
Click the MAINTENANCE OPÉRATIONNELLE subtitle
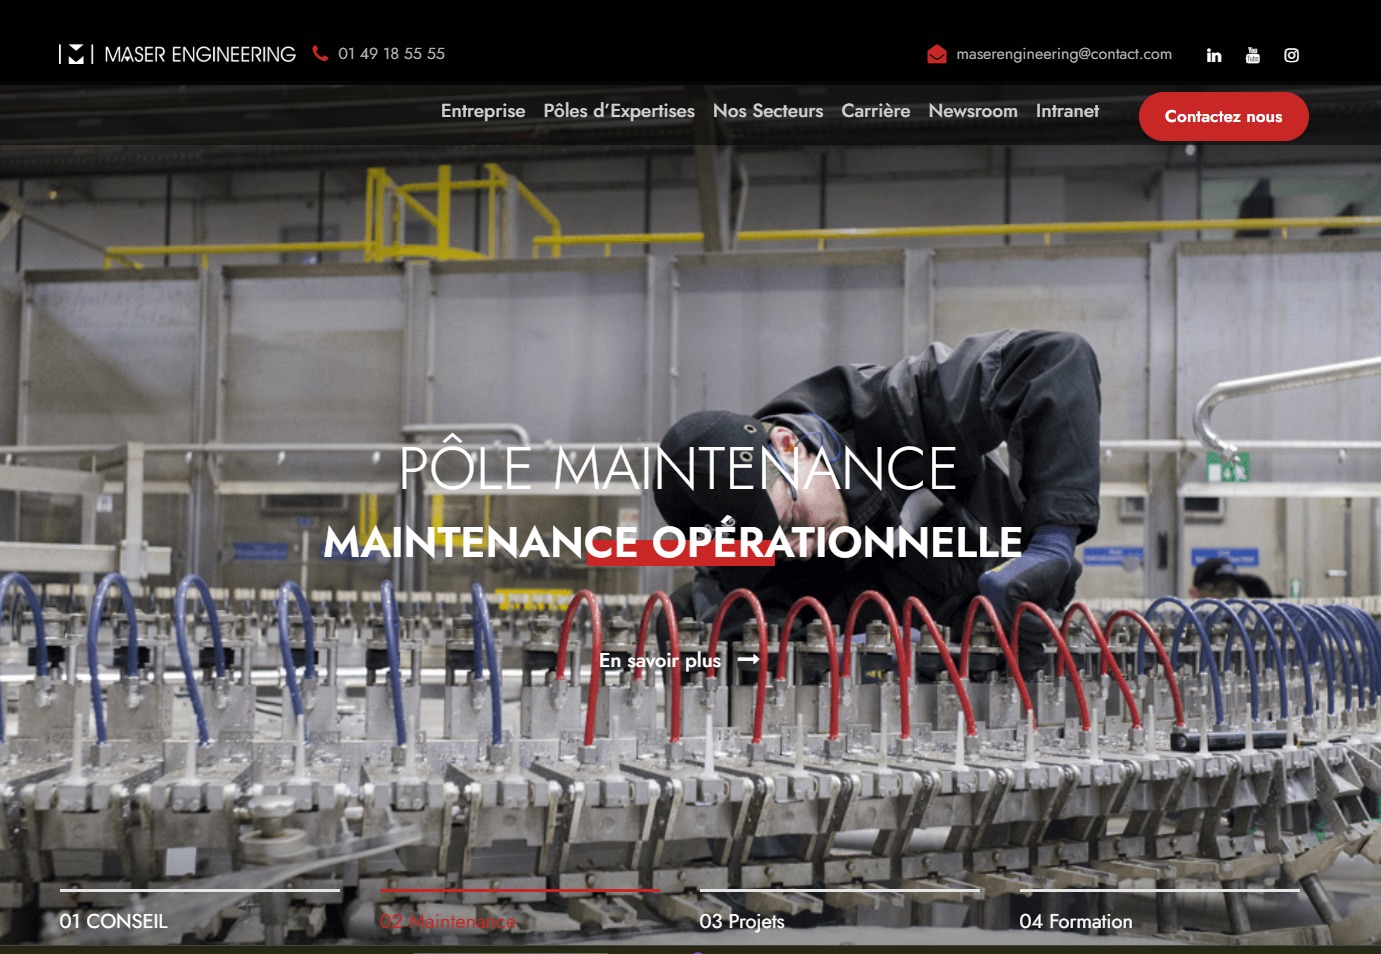tap(673, 542)
